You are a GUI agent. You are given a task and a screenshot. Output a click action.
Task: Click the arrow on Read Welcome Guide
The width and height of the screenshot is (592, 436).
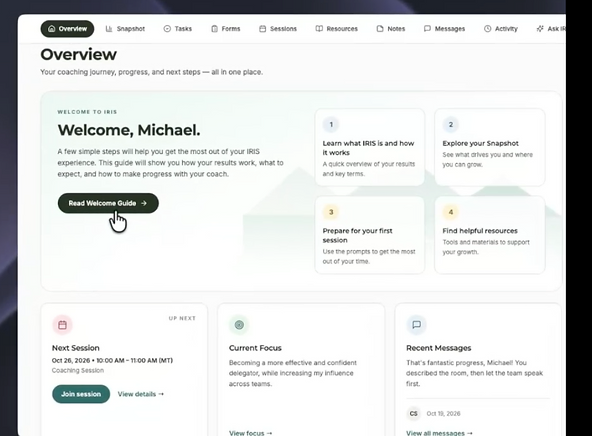tap(144, 203)
